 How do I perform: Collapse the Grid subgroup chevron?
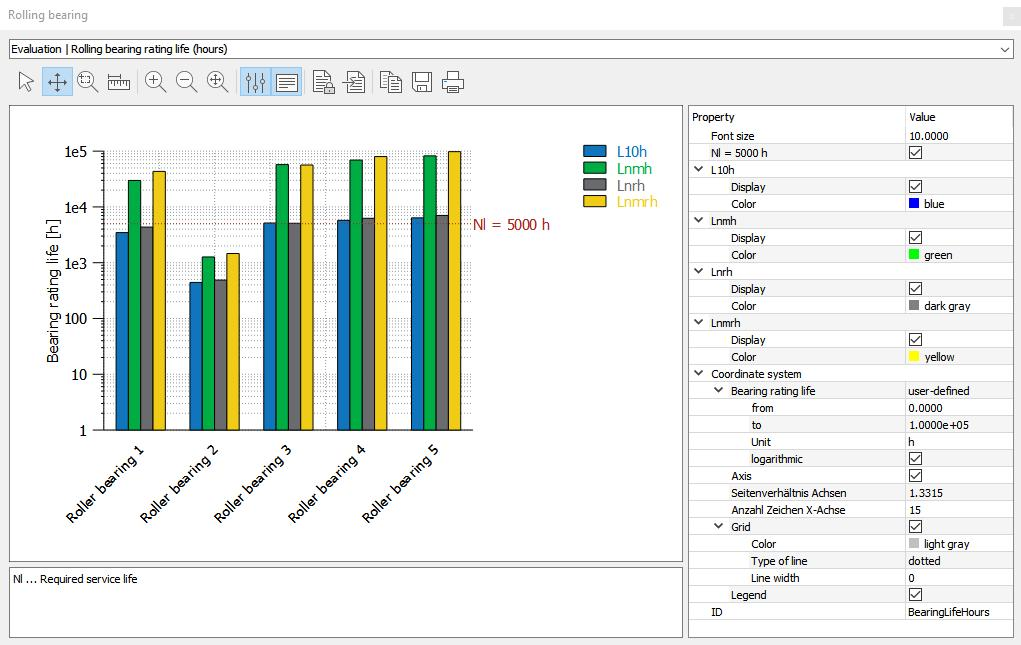pyautogui.click(x=719, y=526)
